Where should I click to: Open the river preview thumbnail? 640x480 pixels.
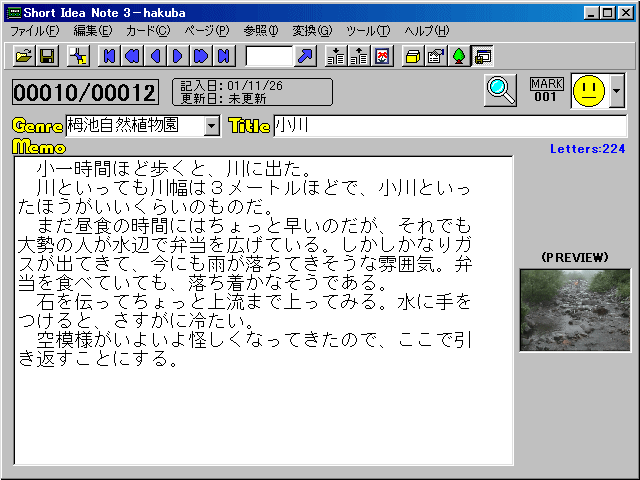pyautogui.click(x=575, y=310)
